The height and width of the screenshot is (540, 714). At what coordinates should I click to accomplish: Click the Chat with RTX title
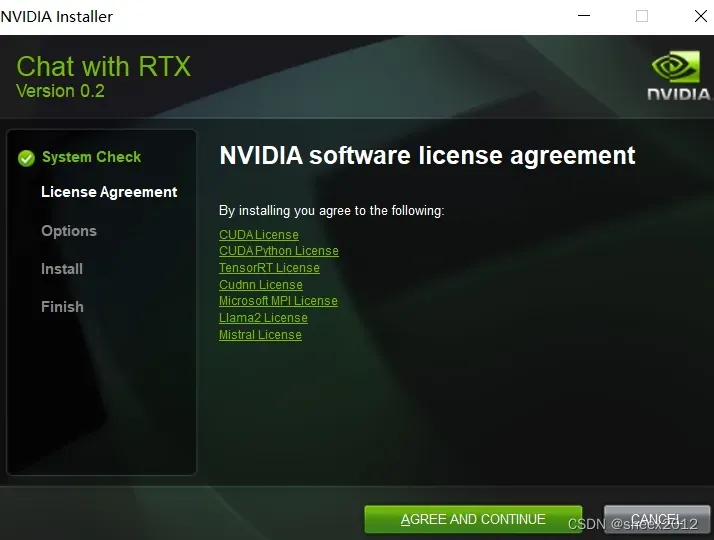(x=103, y=66)
